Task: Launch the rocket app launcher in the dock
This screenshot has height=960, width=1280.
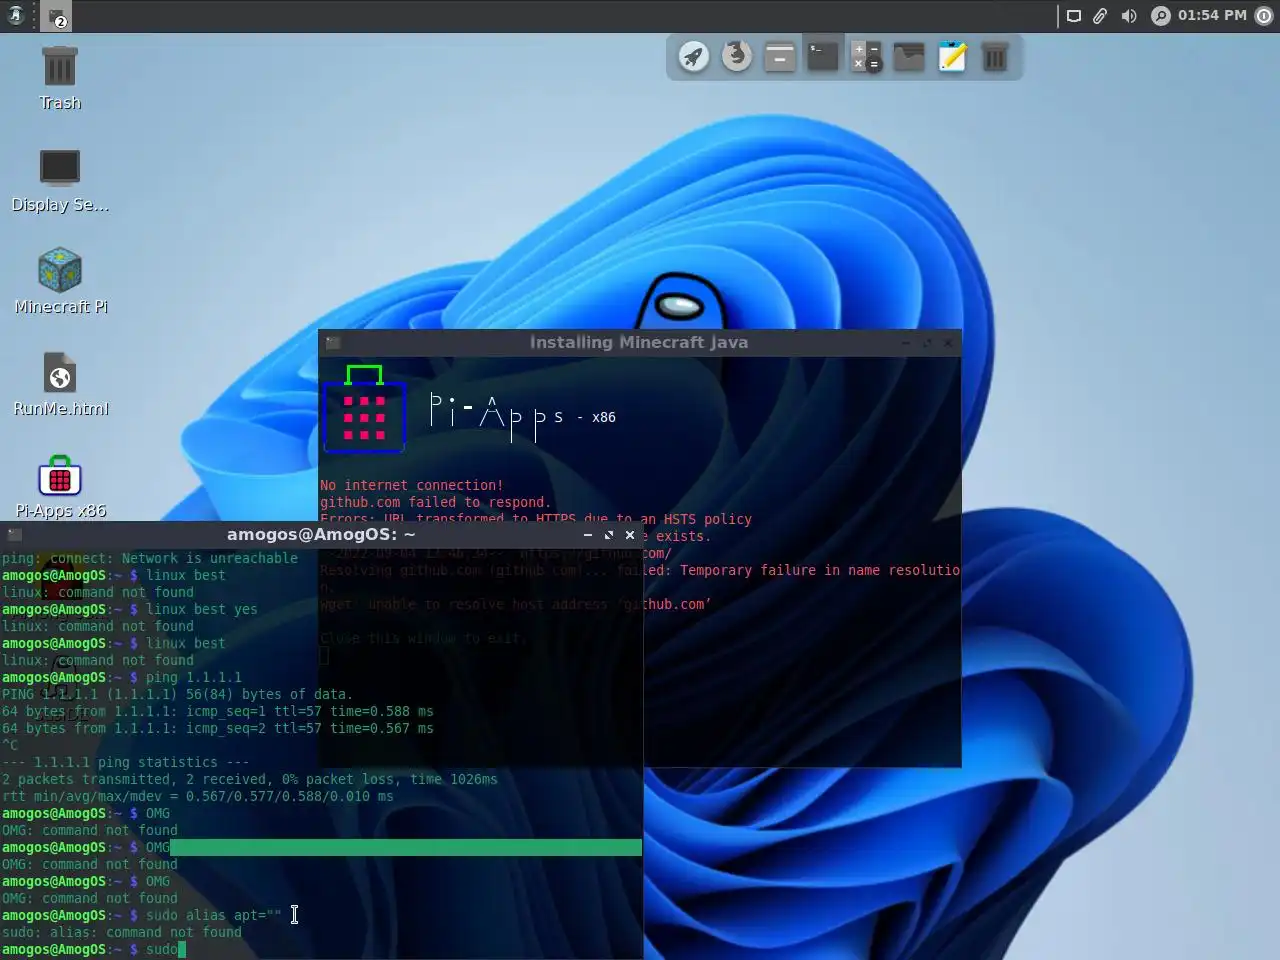Action: [693, 57]
